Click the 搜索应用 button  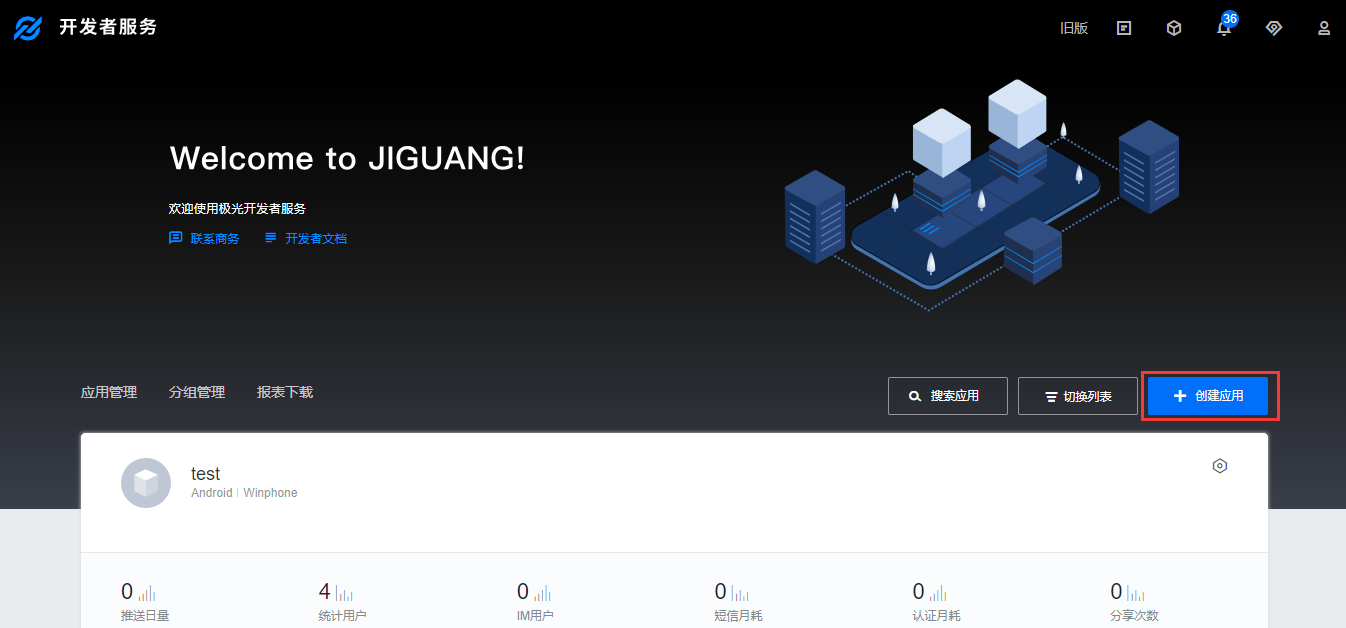click(x=948, y=396)
